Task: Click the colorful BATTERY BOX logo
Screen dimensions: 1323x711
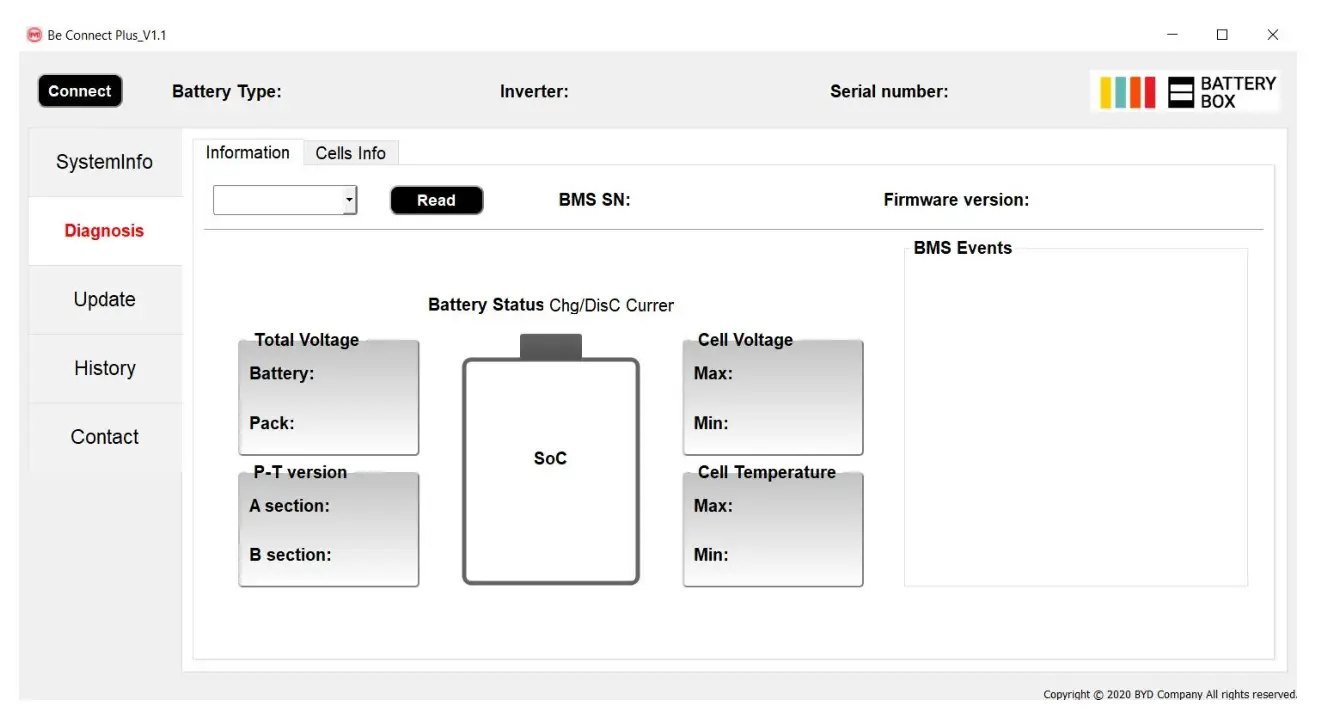Action: coord(1126,91)
